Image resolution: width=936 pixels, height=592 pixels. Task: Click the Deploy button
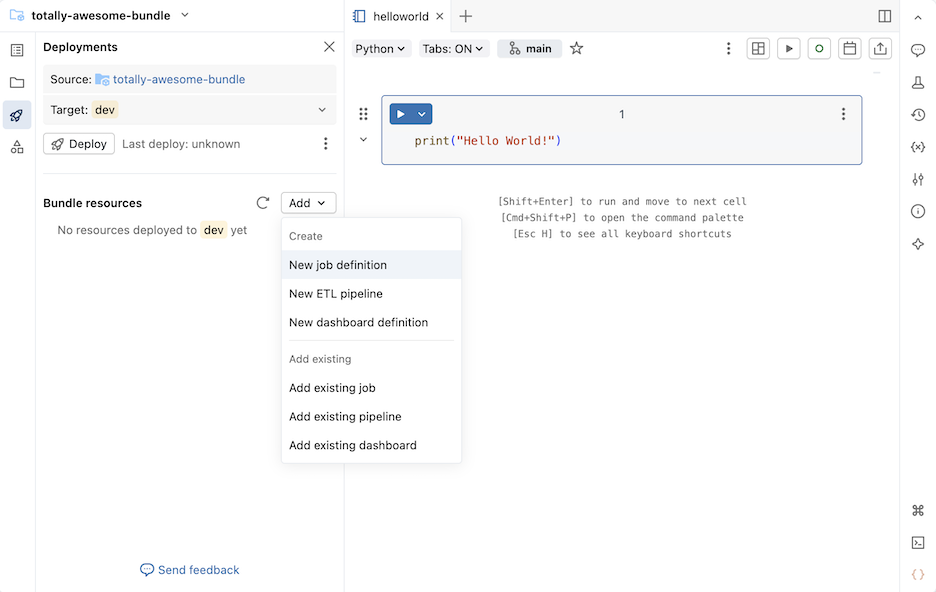coord(79,144)
